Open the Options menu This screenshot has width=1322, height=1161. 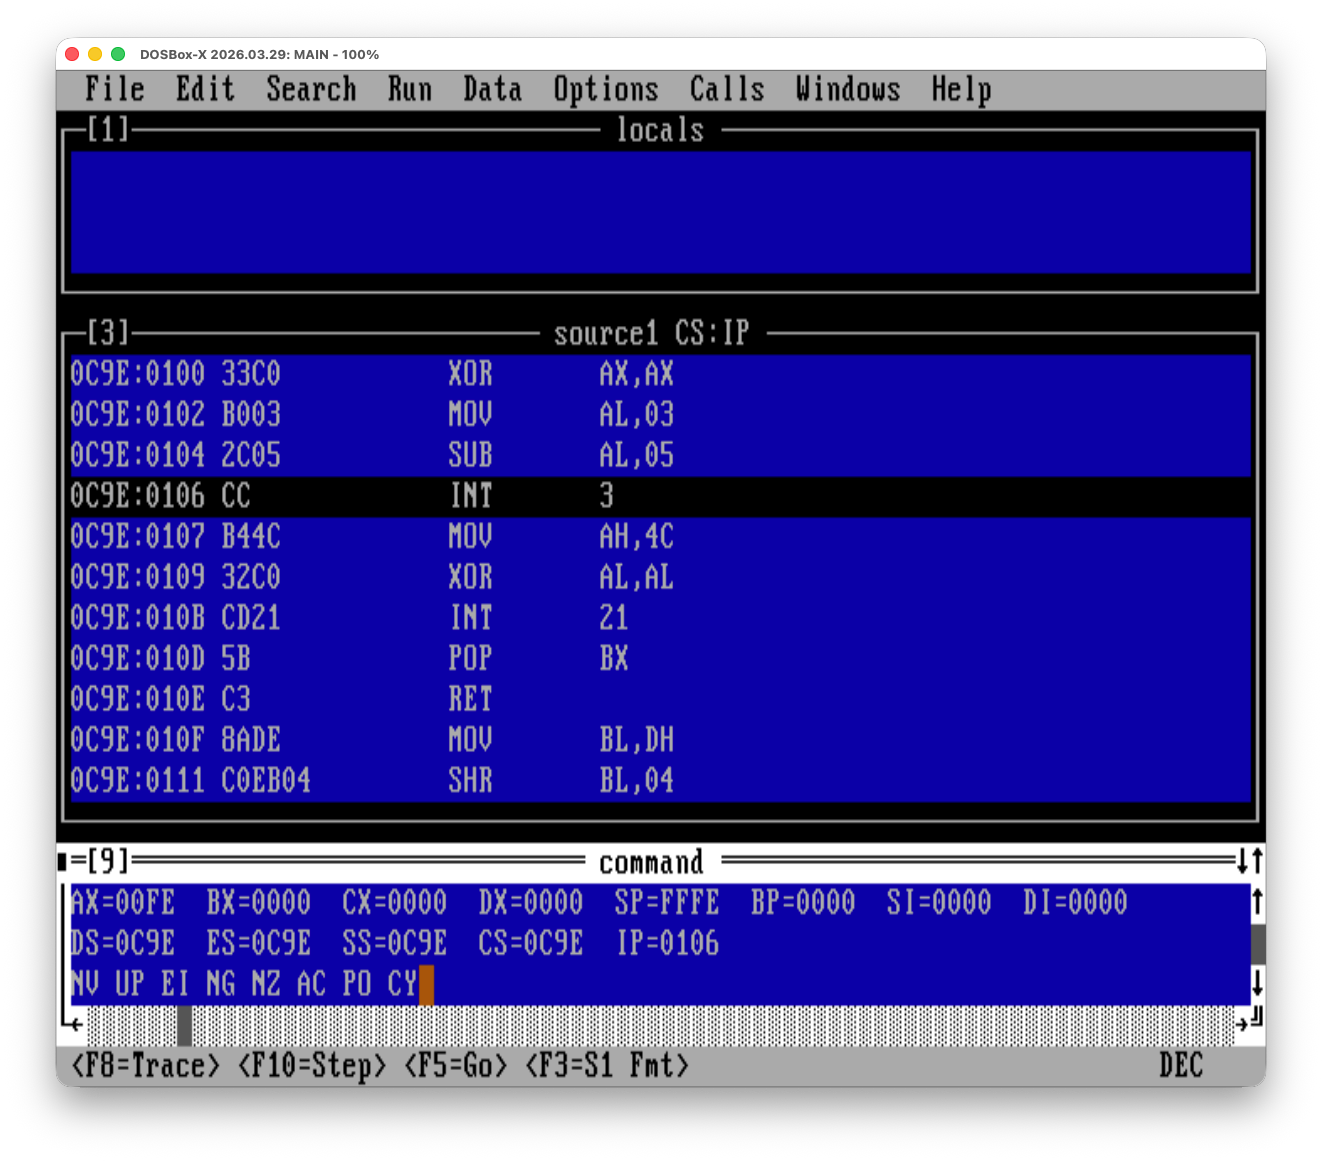pyautogui.click(x=606, y=89)
